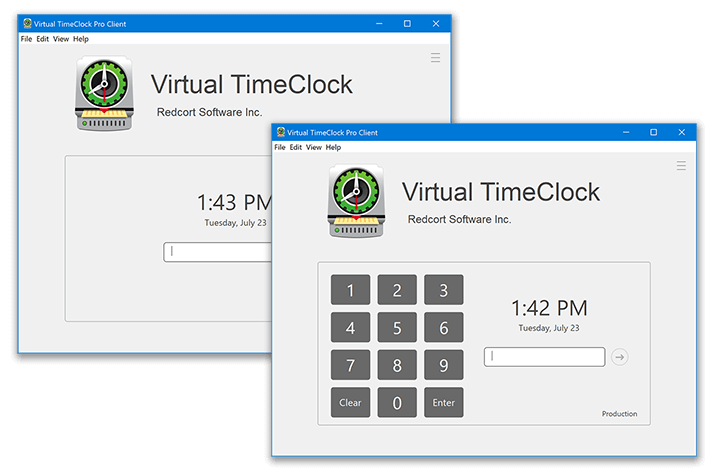Open Help menu in front window
The image size is (713, 474).
click(333, 147)
